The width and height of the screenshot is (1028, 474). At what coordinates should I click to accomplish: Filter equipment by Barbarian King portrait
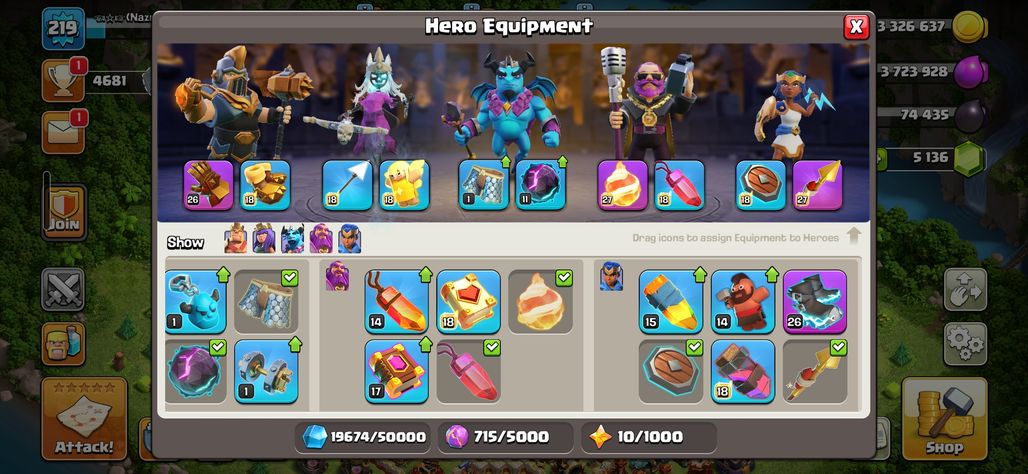point(236,239)
